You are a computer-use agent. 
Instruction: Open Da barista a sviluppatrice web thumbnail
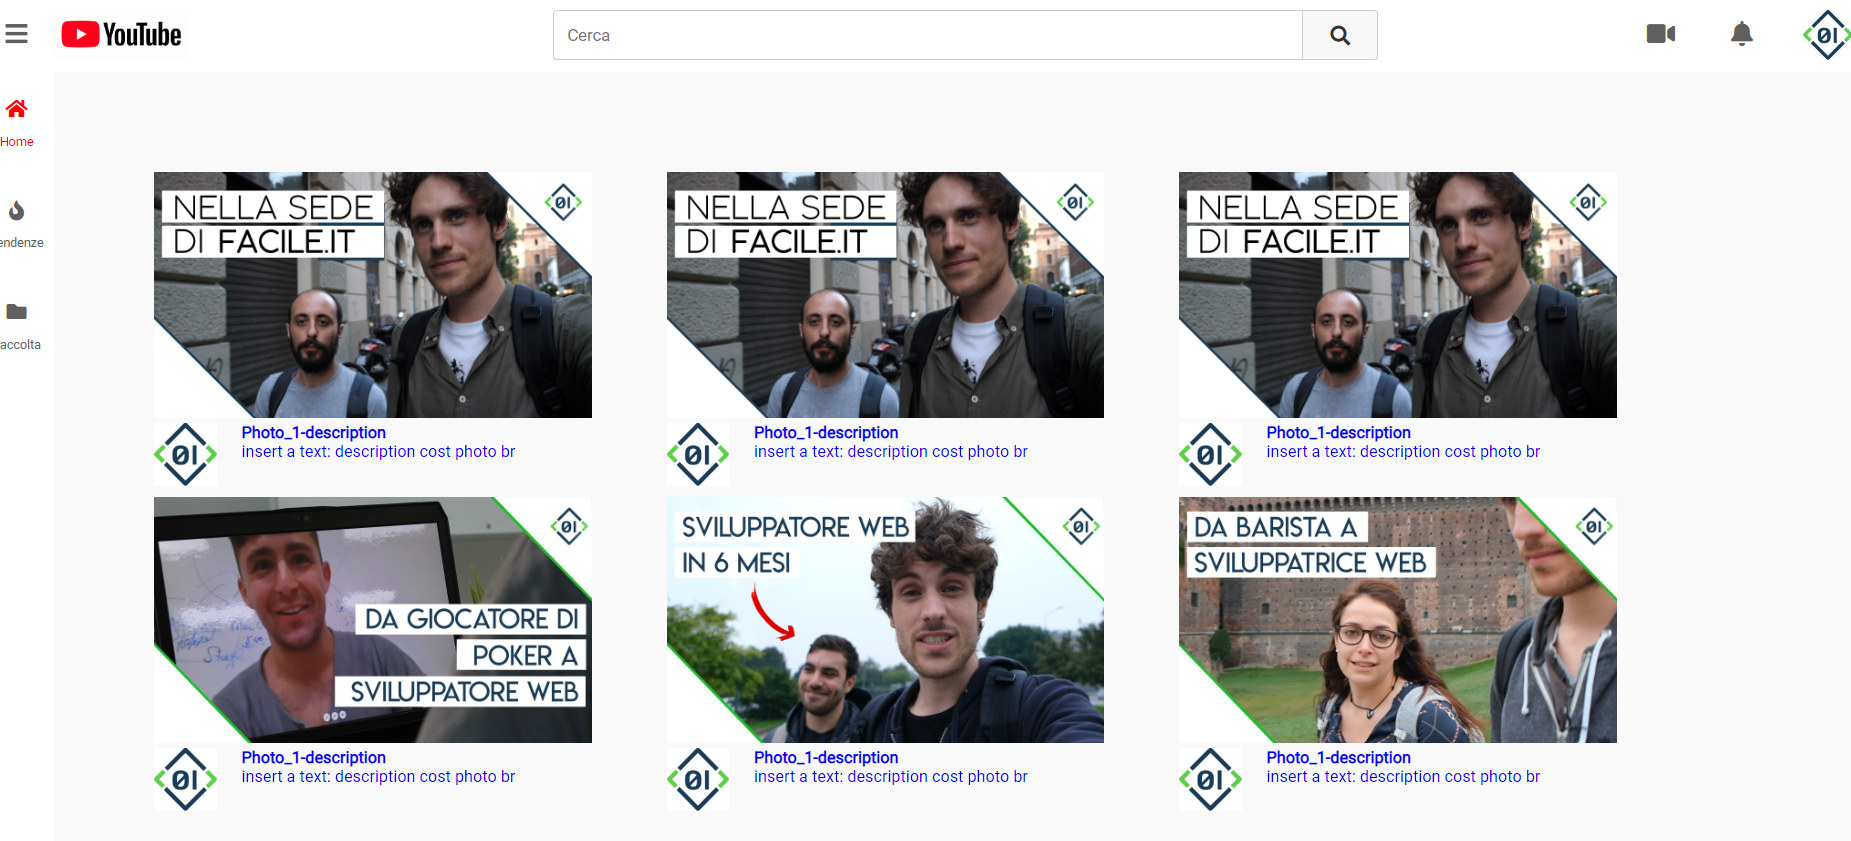point(1398,620)
